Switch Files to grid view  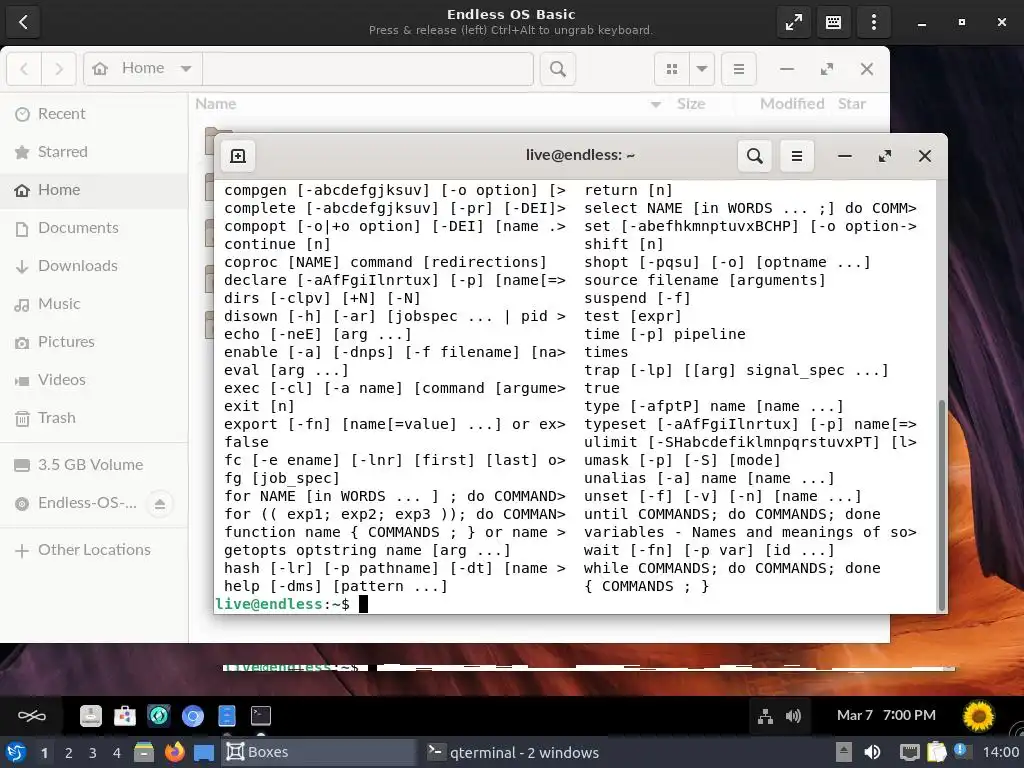coord(672,69)
